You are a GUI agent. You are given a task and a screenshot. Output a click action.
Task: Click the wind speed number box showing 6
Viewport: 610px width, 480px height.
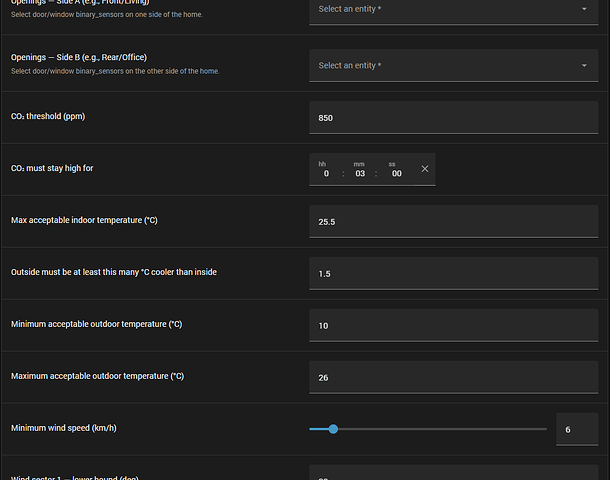[x=577, y=429]
